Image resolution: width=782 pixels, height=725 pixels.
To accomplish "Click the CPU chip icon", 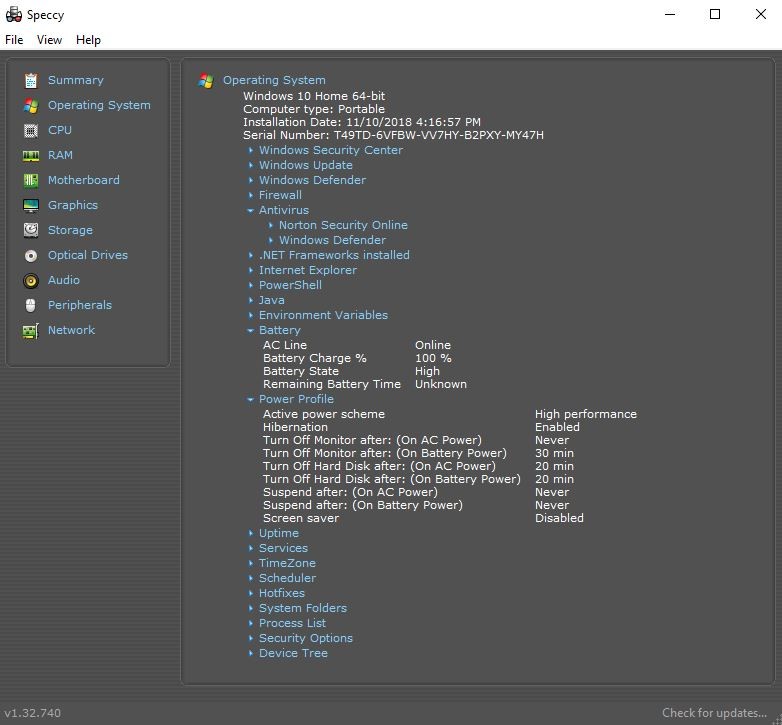I will 31,130.
